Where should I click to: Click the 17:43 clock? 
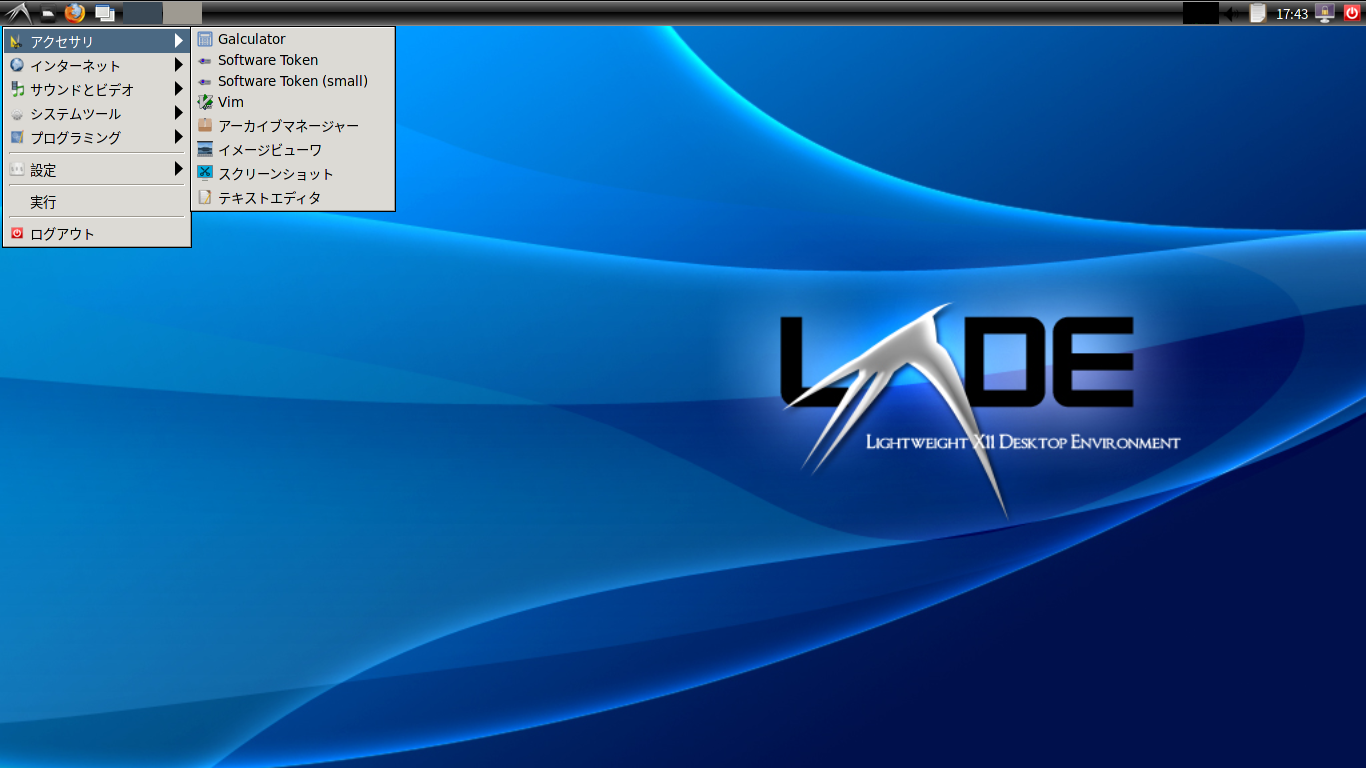tap(1292, 14)
